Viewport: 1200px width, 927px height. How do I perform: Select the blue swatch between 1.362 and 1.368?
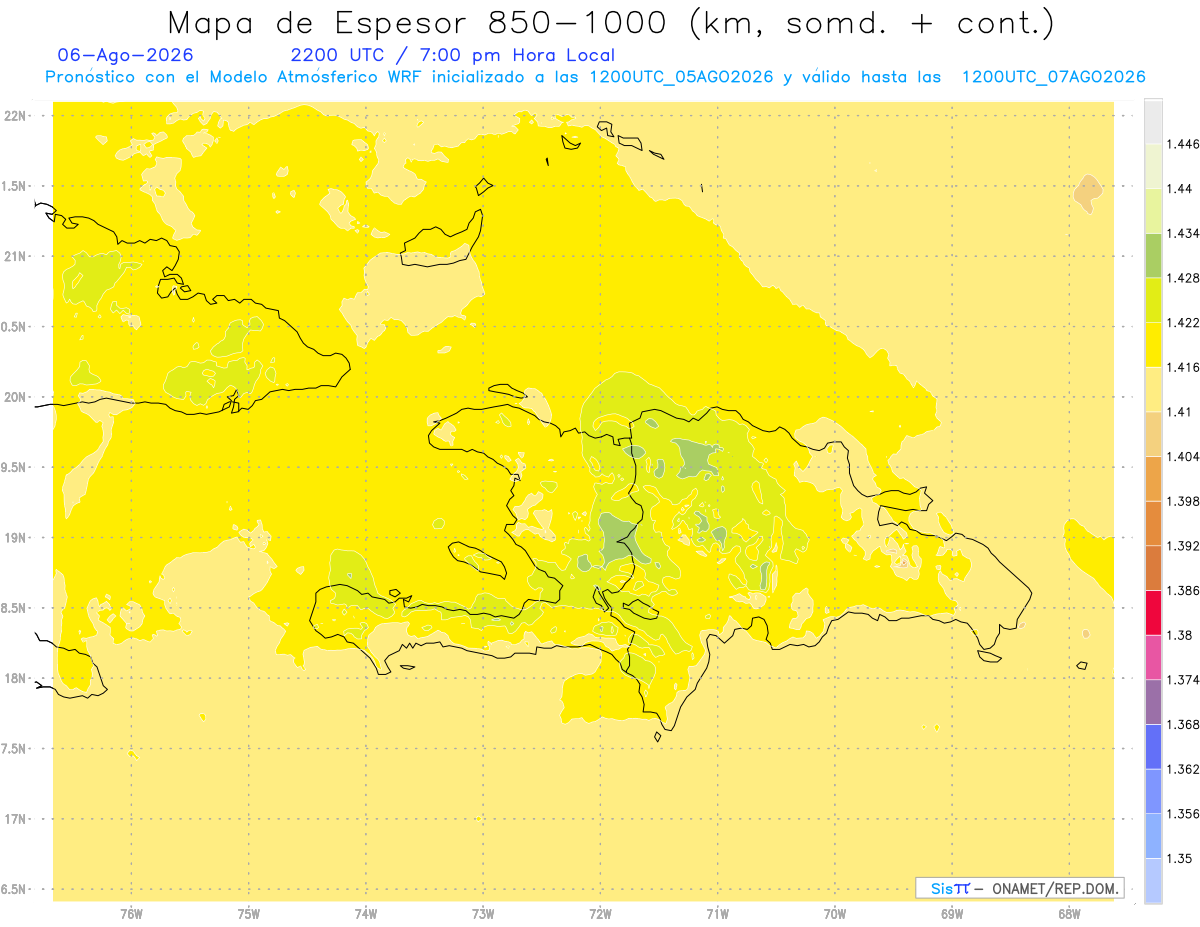(x=1153, y=747)
